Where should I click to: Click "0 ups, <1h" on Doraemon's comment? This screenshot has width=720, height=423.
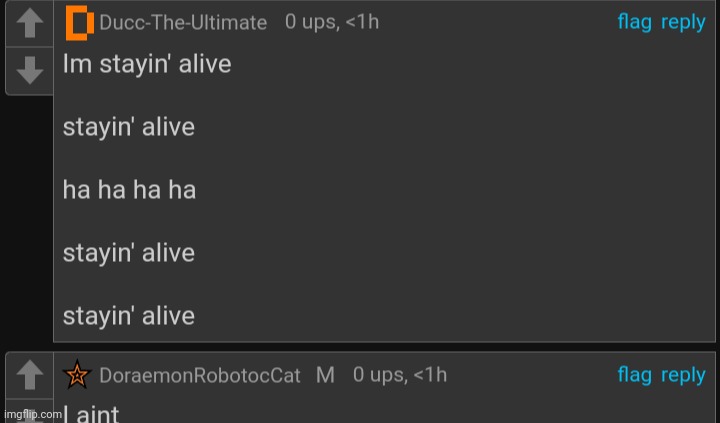coord(400,374)
